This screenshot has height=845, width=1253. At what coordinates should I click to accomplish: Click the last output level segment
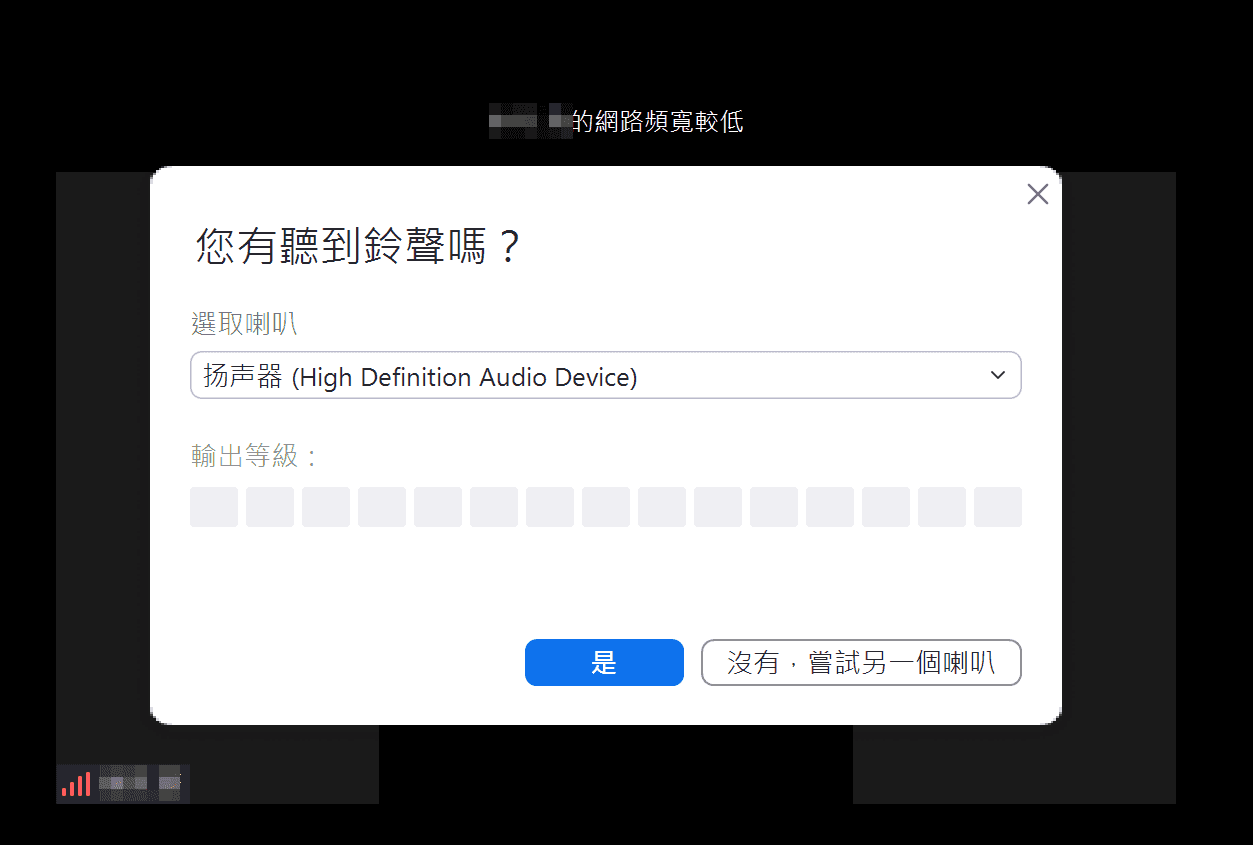pyautogui.click(x=998, y=507)
